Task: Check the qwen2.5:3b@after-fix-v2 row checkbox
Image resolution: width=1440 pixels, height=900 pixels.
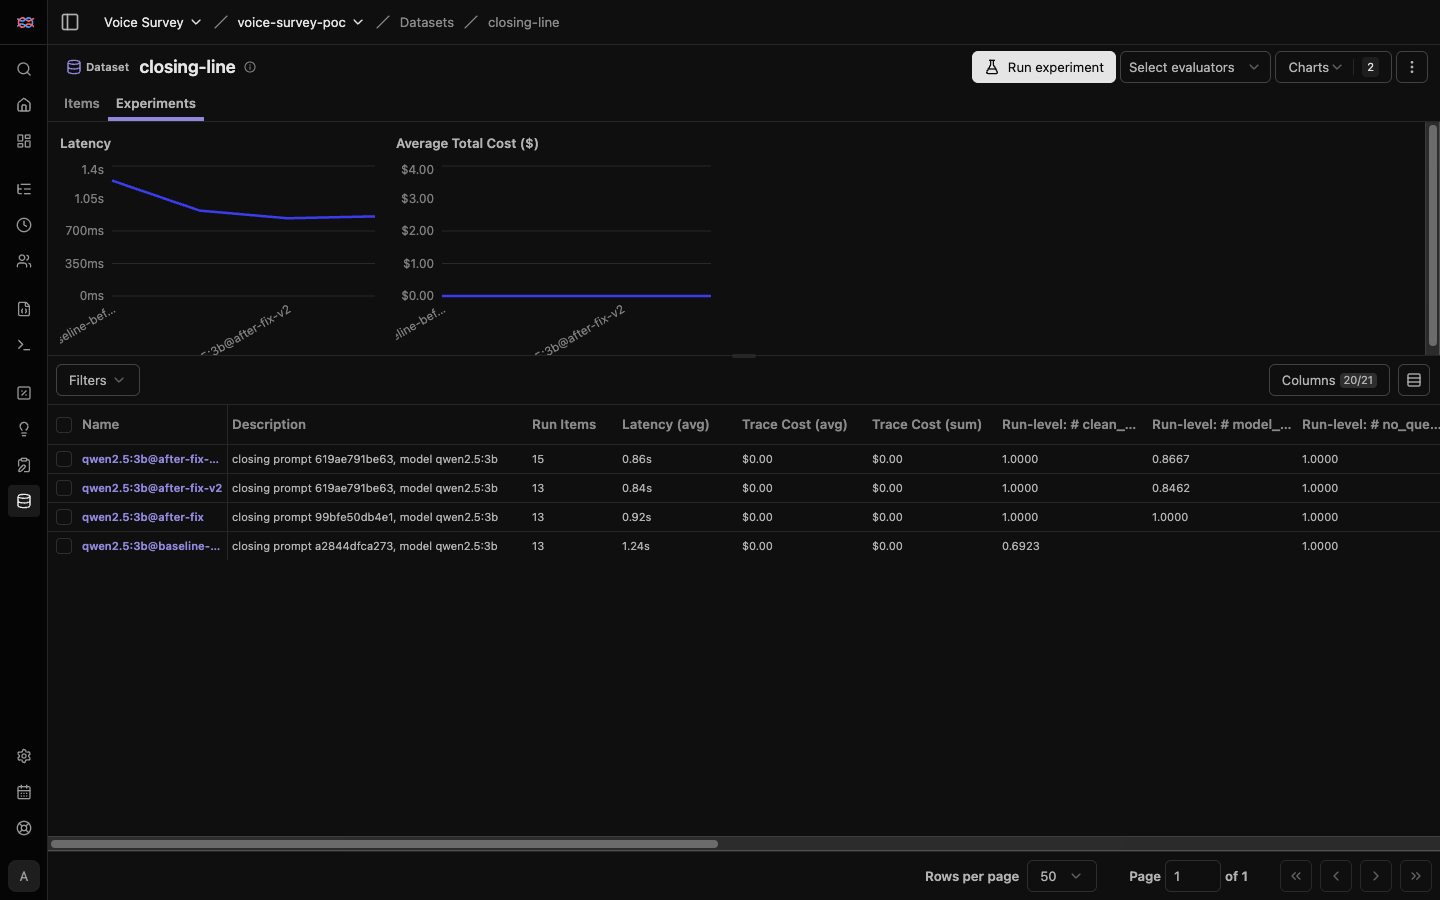Action: pyautogui.click(x=64, y=488)
